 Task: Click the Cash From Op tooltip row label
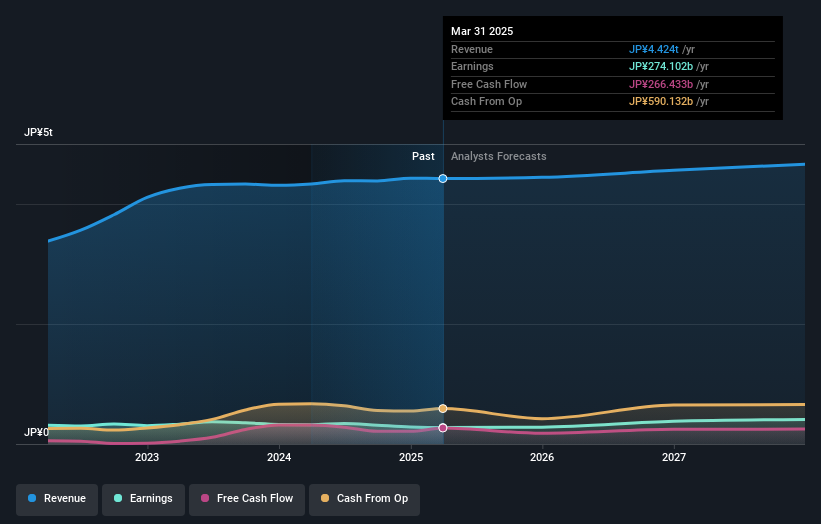486,102
